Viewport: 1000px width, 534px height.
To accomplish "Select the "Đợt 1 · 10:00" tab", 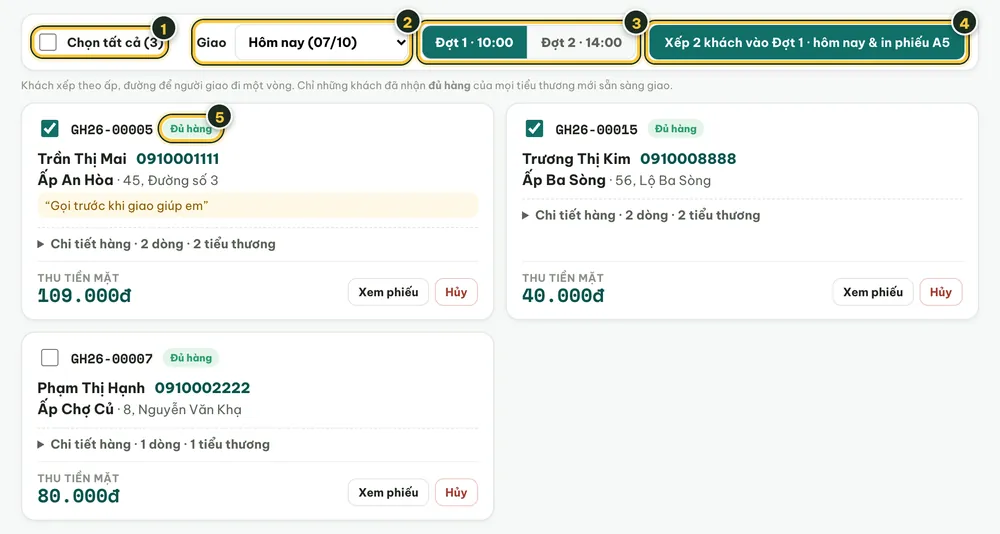I will click(x=474, y=43).
